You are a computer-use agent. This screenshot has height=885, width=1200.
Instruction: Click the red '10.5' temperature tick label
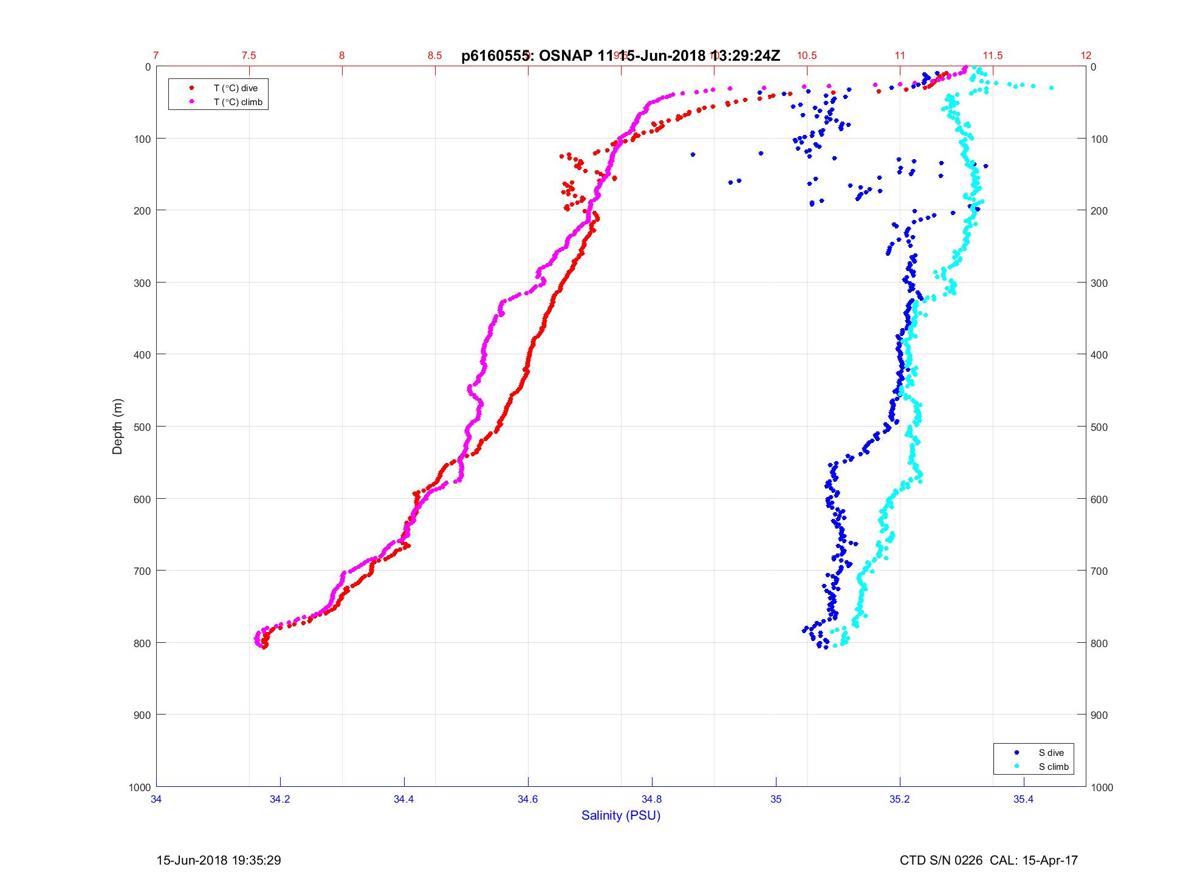point(807,56)
